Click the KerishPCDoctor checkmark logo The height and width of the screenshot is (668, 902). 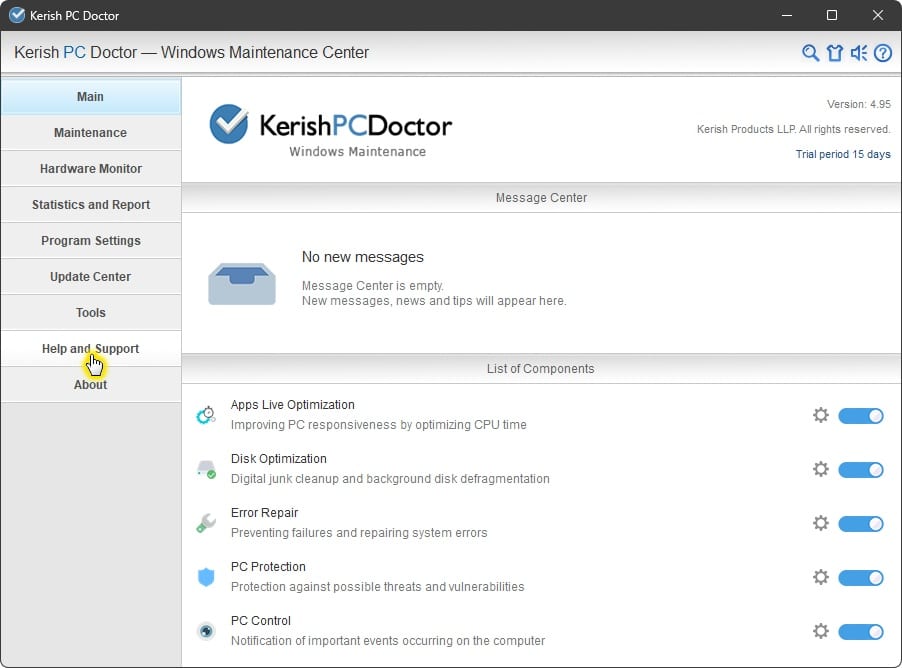click(229, 124)
